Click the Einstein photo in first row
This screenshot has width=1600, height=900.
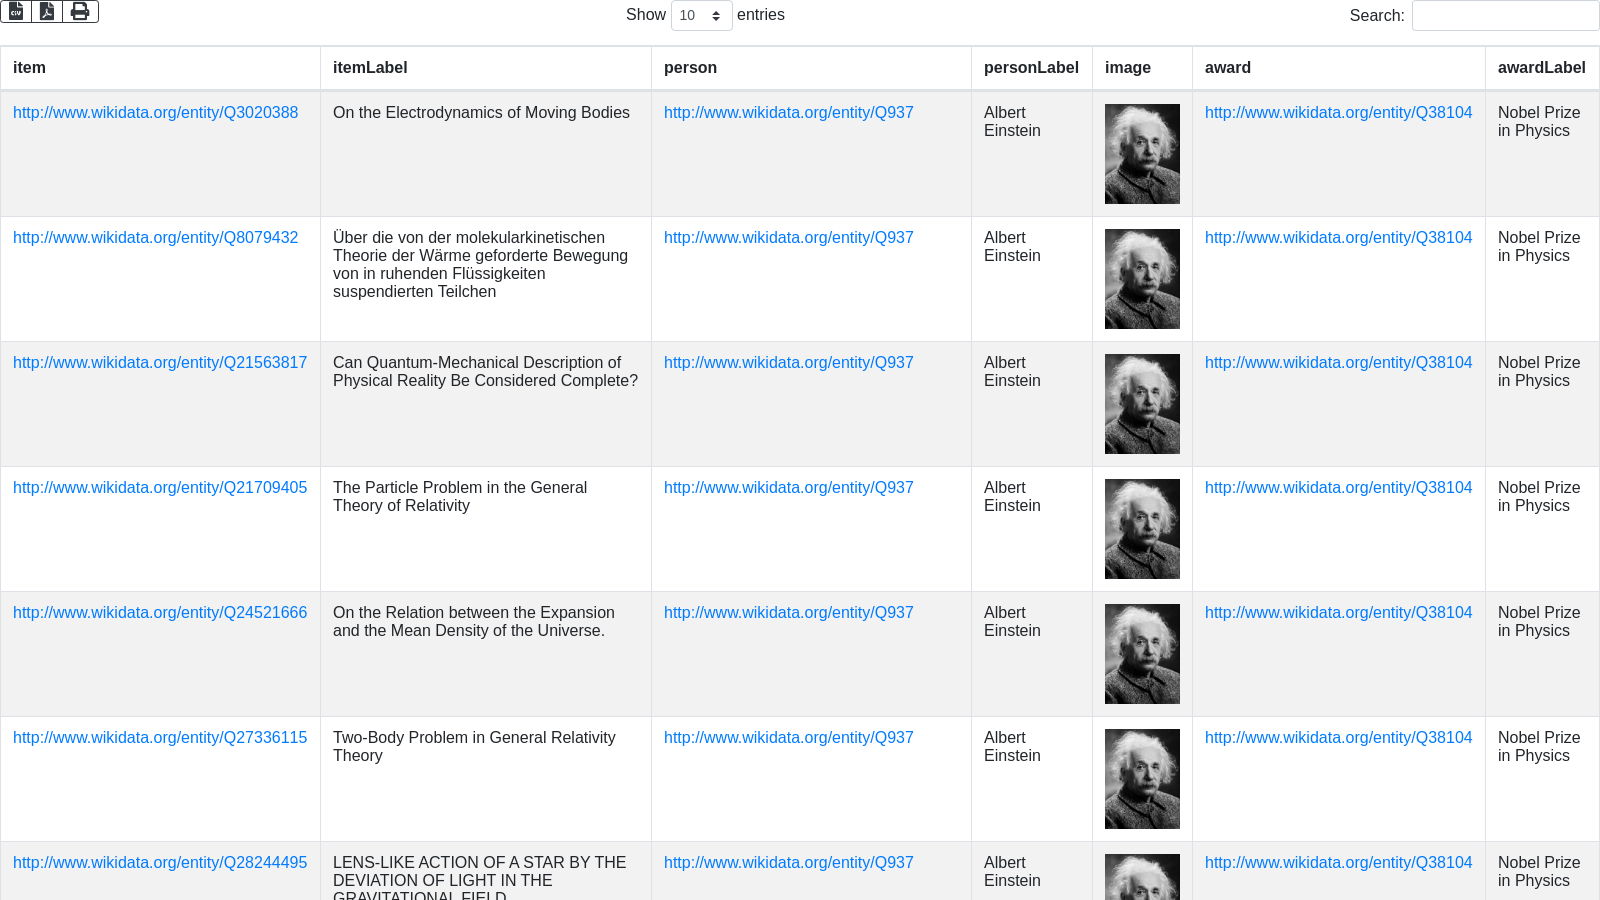tap(1142, 154)
